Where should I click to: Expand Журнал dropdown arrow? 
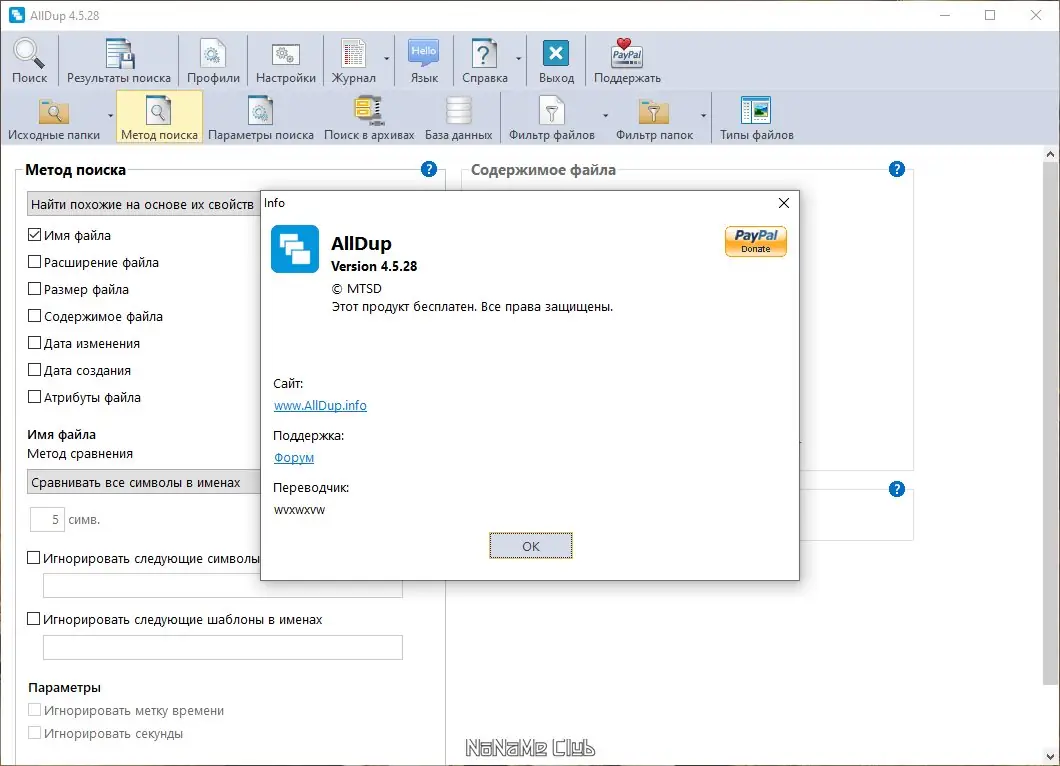[387, 59]
